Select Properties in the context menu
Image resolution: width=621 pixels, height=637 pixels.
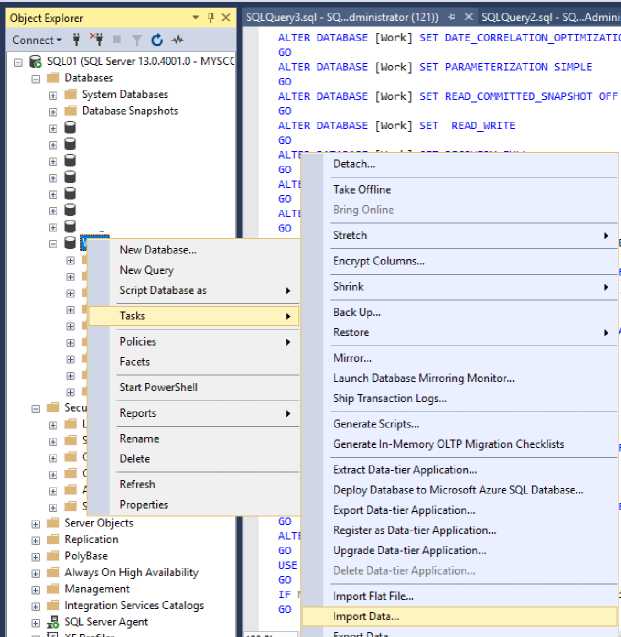click(x=194, y=505)
